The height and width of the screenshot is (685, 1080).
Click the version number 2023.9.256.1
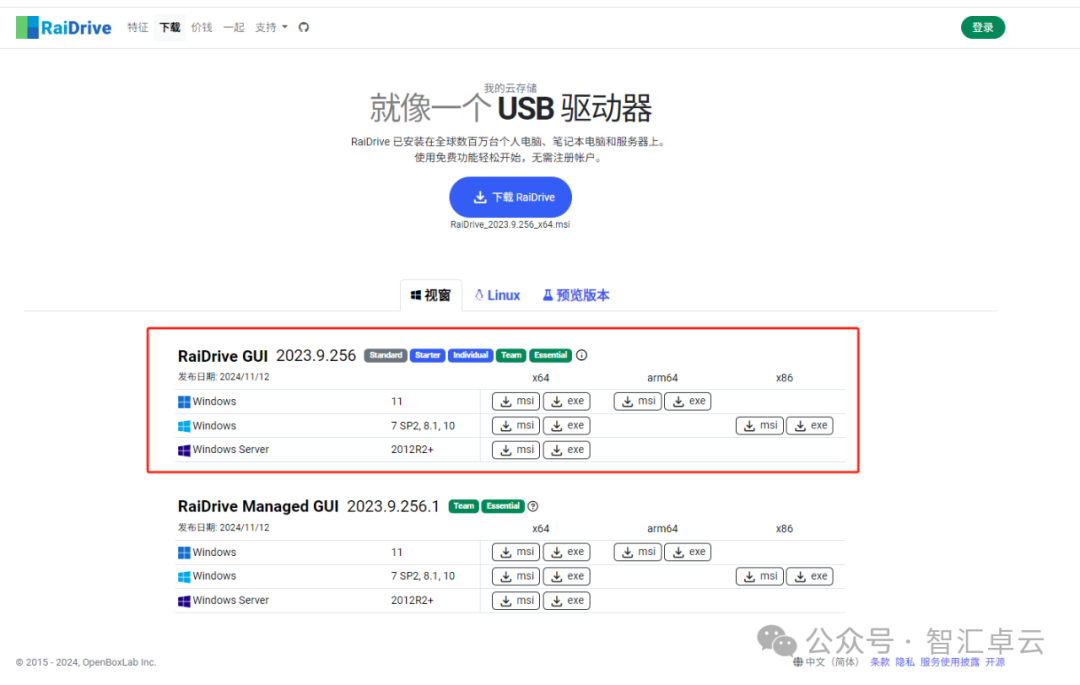(393, 507)
